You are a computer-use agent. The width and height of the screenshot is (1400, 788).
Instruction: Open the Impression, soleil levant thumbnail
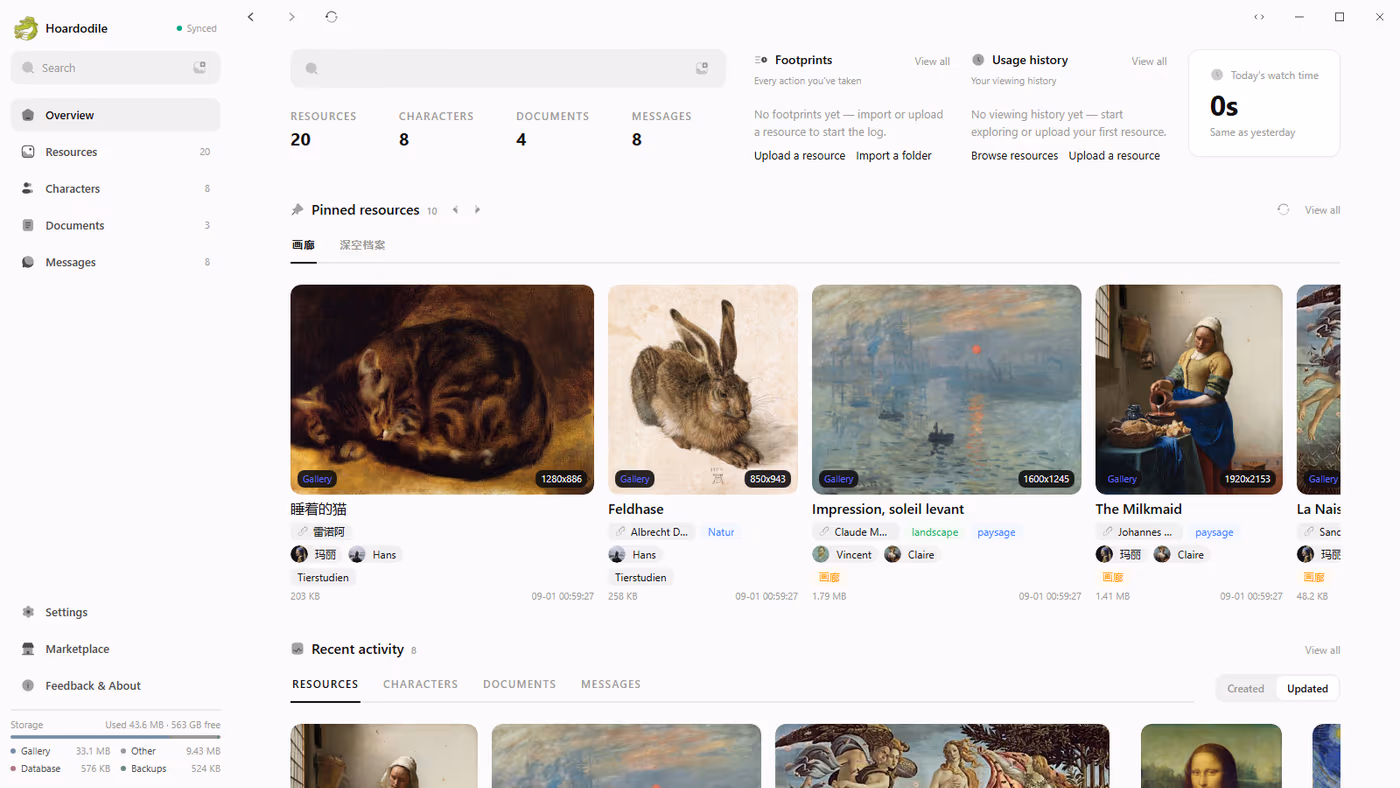(946, 390)
